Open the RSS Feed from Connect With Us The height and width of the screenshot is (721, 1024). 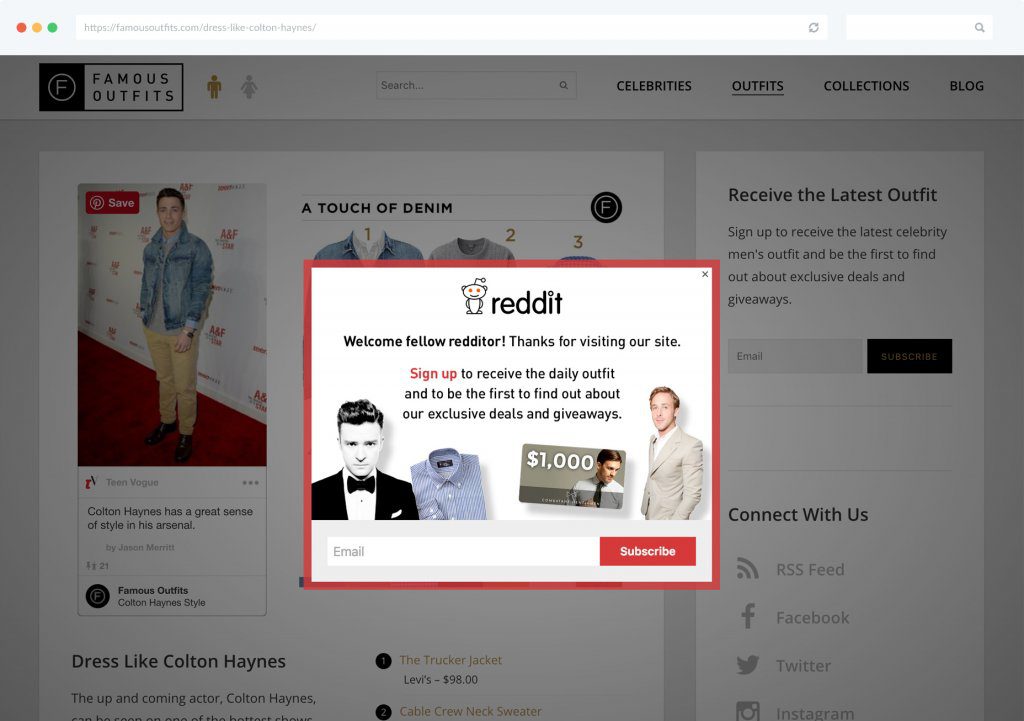pos(746,568)
